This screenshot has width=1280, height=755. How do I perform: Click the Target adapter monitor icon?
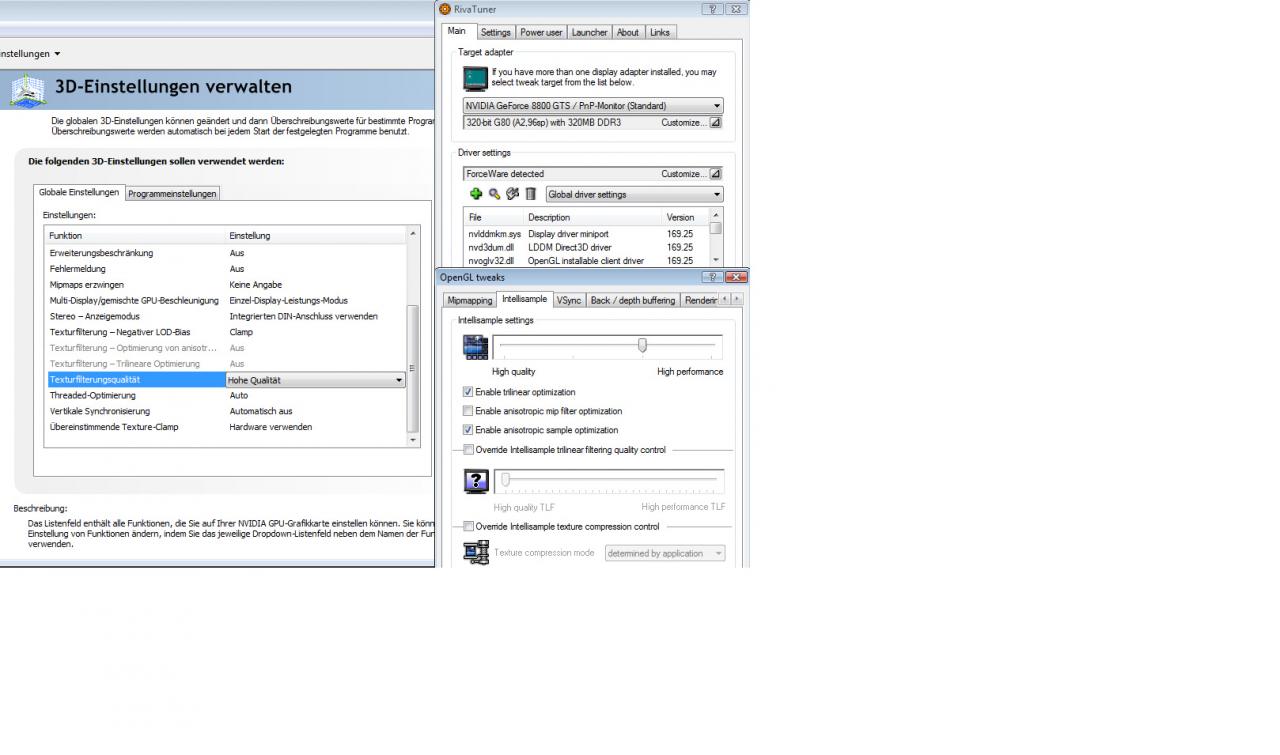476,79
